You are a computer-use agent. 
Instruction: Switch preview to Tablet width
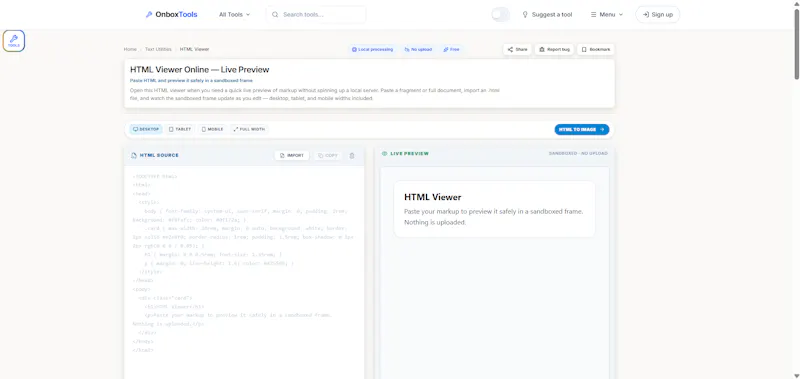180,129
